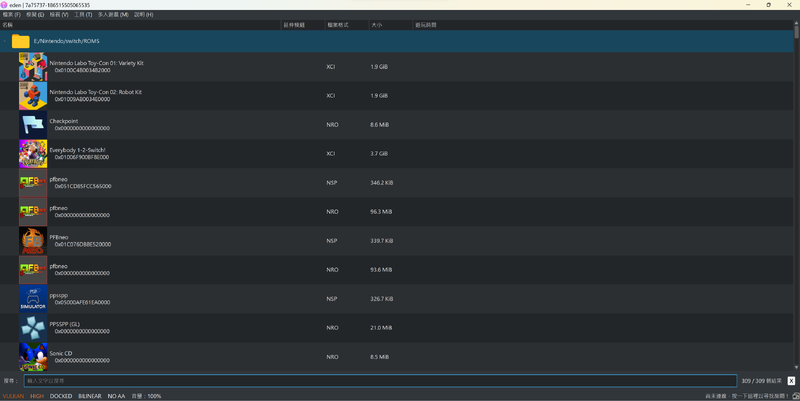Switch BILINEAR scaling filter

(90, 396)
